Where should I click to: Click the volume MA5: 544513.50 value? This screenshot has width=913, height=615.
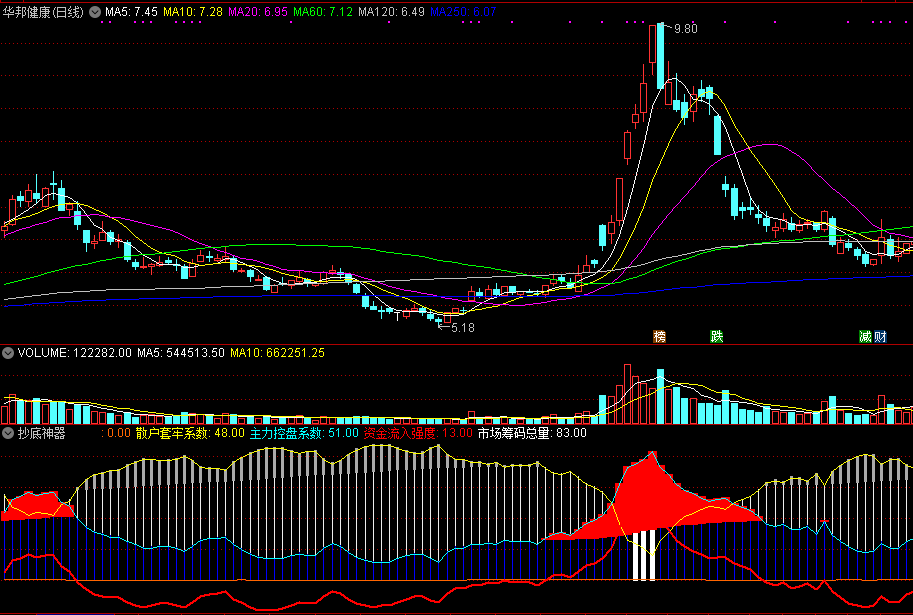[x=181, y=353]
